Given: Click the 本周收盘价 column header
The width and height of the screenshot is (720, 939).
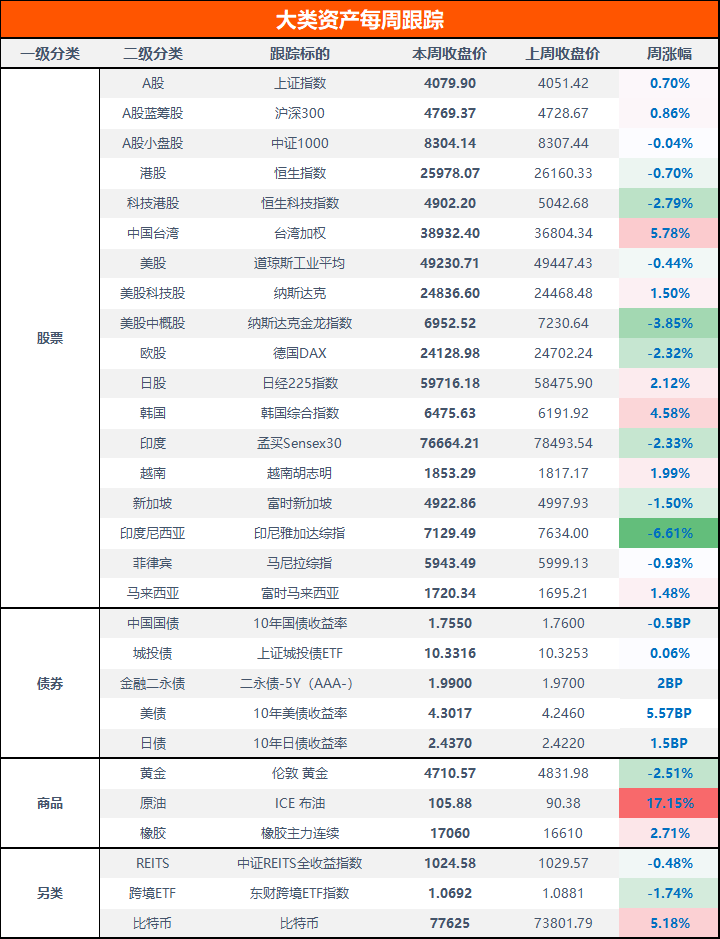Looking at the screenshot, I should click(x=449, y=54).
